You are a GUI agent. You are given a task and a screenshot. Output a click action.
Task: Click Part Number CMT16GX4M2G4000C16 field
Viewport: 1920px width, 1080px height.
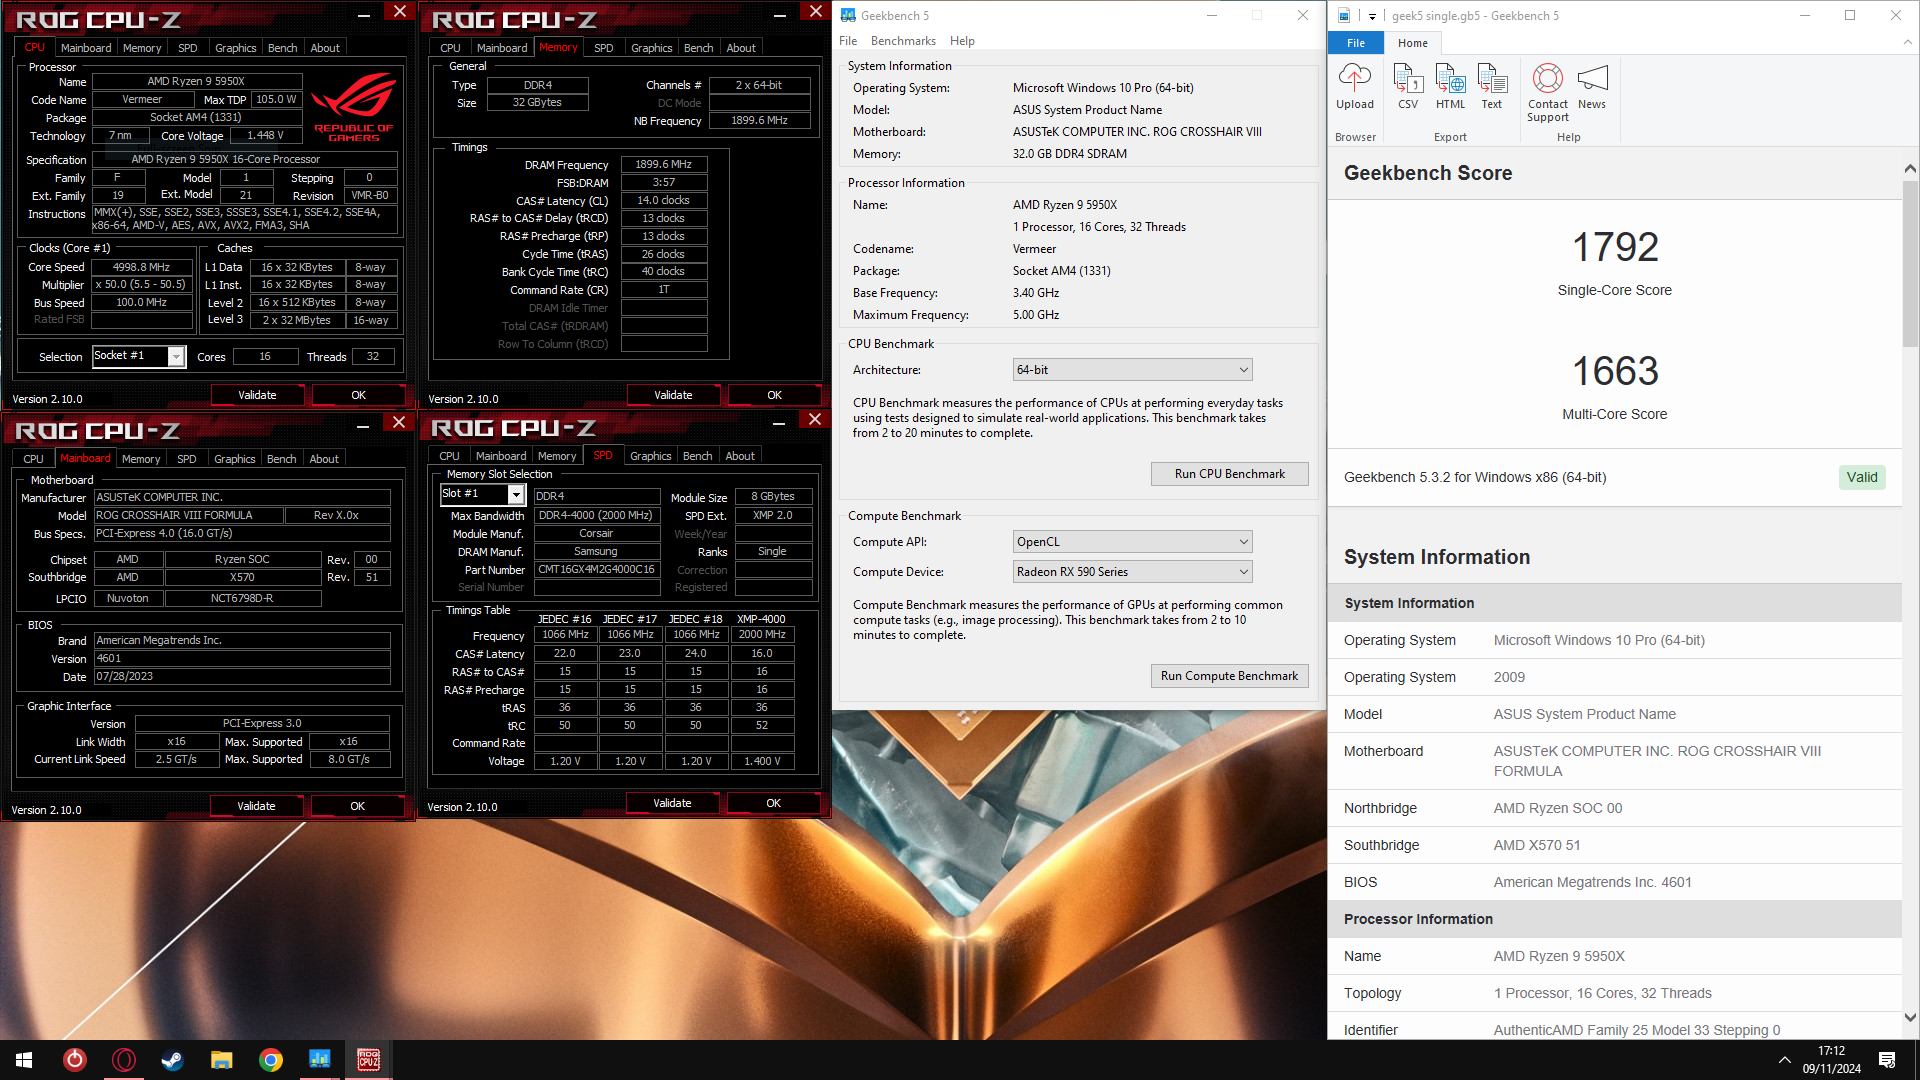596,570
